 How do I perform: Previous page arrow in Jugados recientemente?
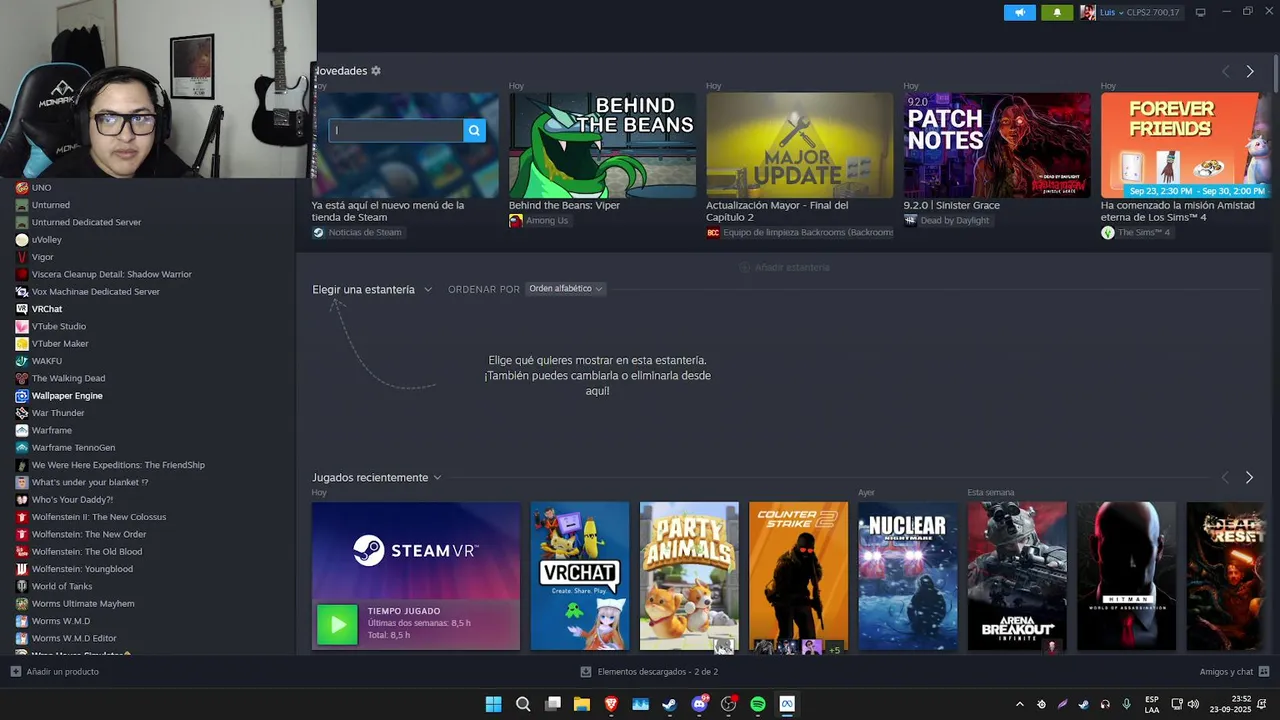[x=1226, y=477]
